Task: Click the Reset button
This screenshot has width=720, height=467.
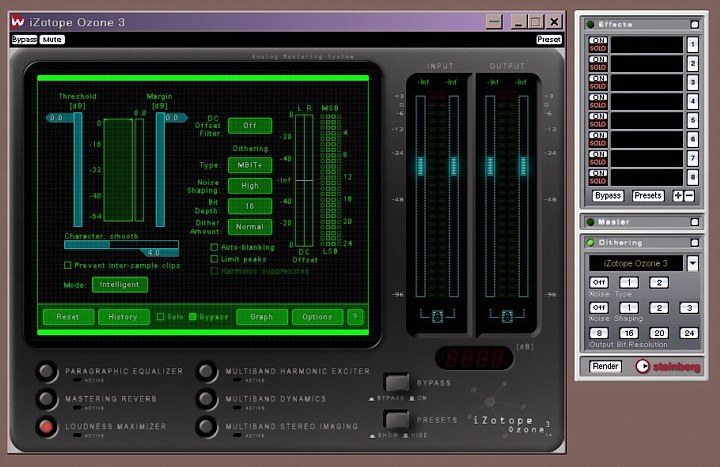Action: 68,317
